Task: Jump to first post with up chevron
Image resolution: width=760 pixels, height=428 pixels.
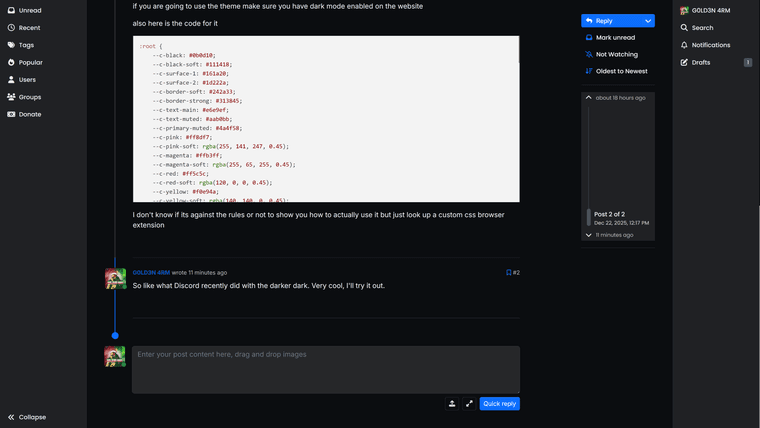Action: (588, 98)
